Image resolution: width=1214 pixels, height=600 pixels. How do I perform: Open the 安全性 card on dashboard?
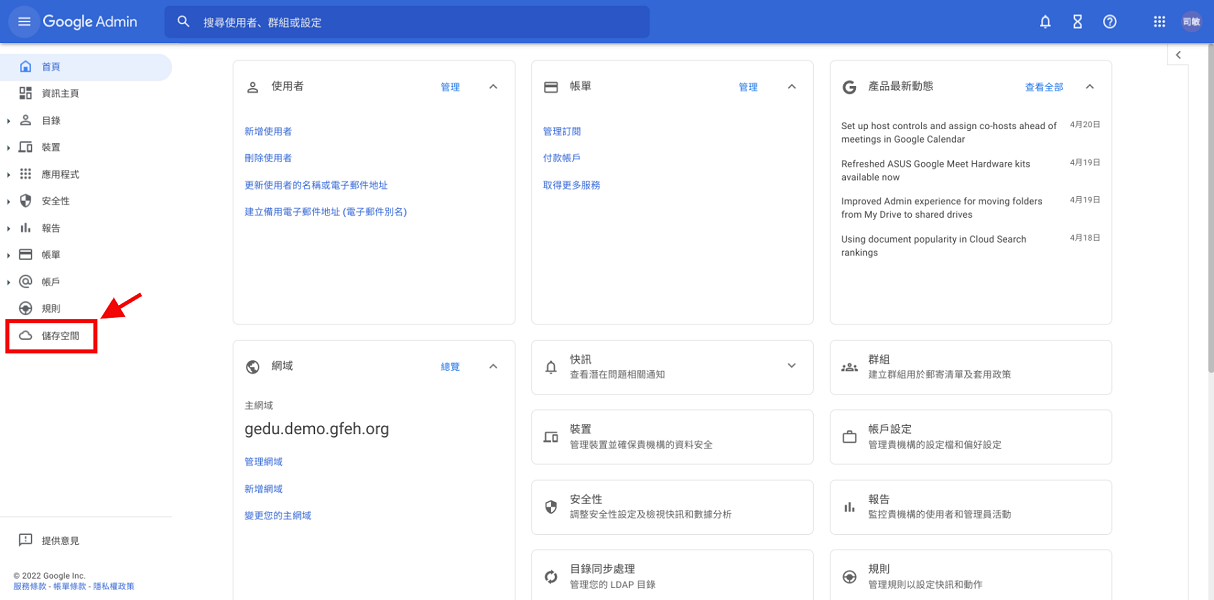[672, 507]
